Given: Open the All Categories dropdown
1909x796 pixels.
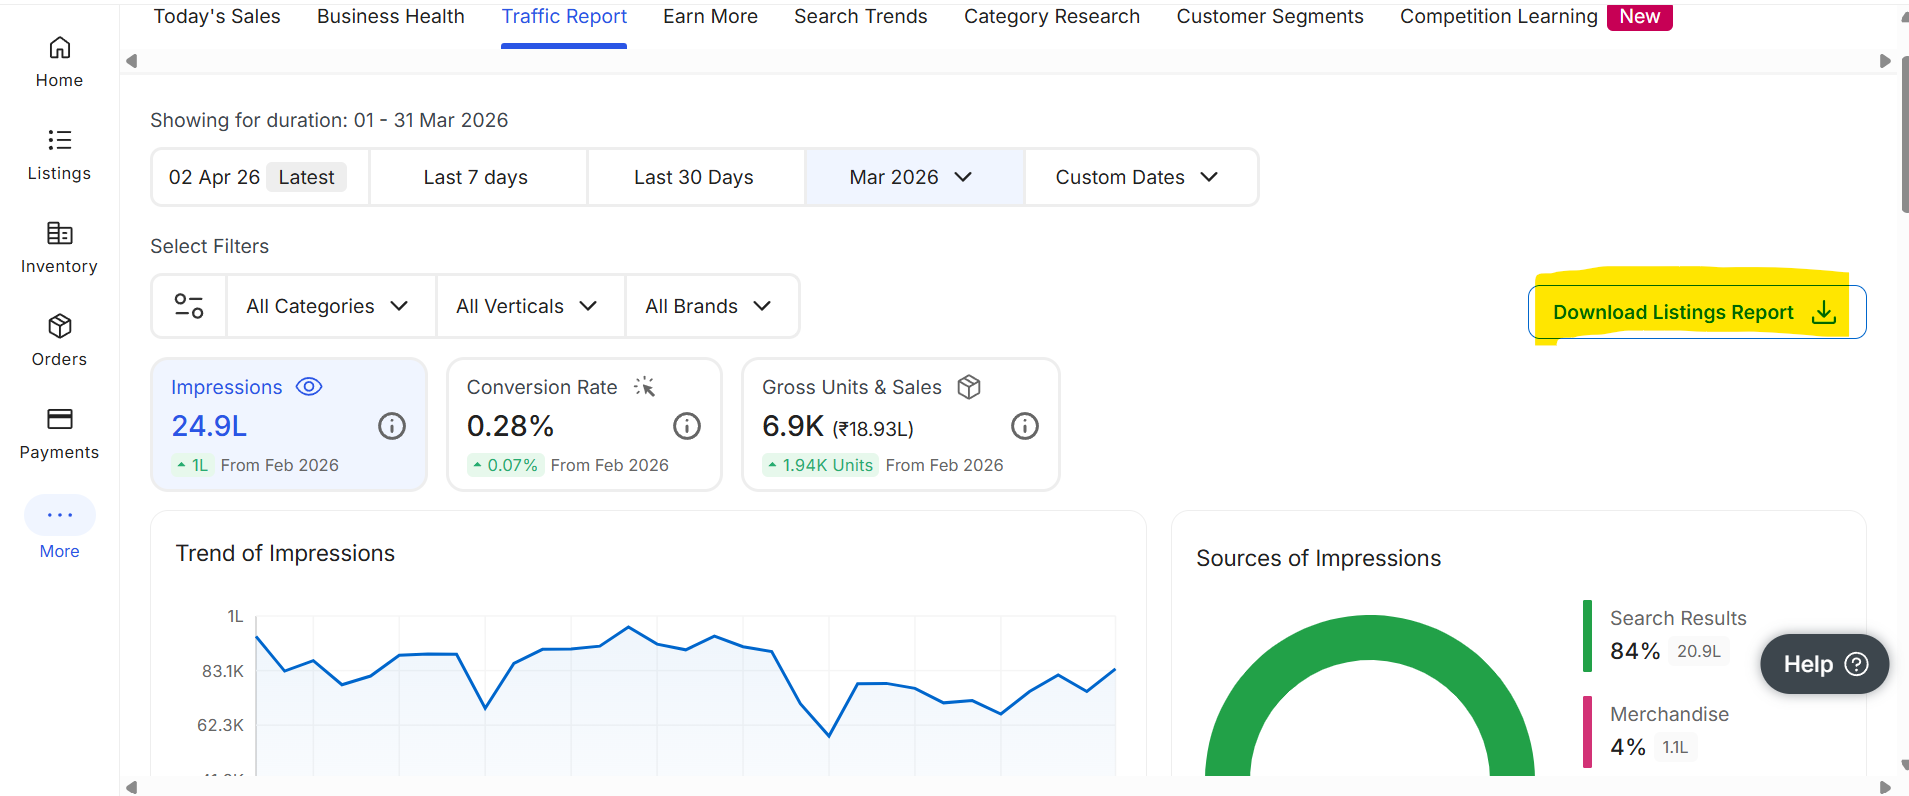Looking at the screenshot, I should pyautogui.click(x=328, y=307).
